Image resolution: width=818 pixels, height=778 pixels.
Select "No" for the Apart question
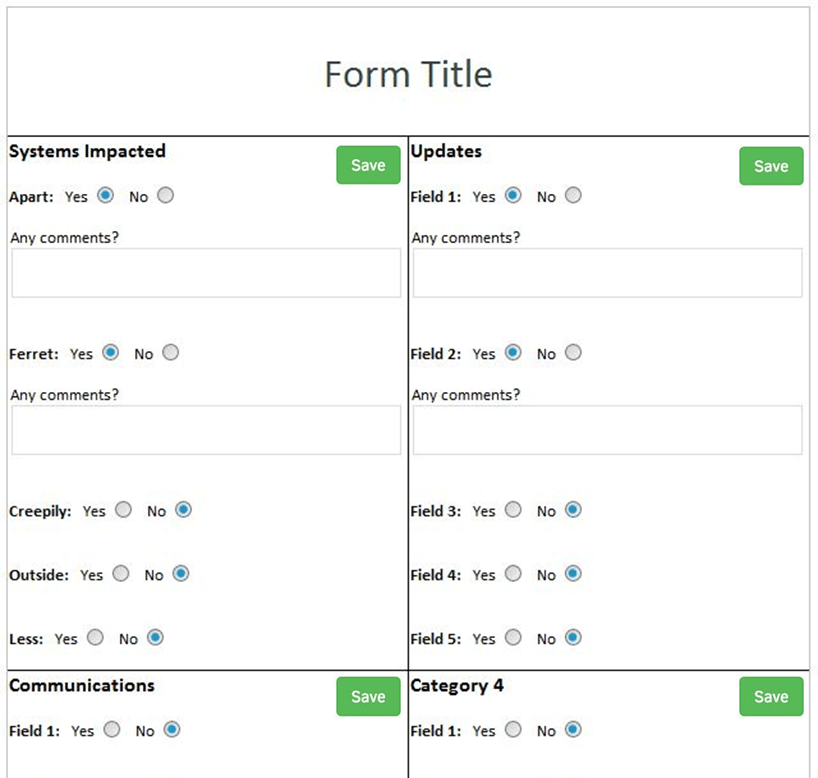(164, 195)
